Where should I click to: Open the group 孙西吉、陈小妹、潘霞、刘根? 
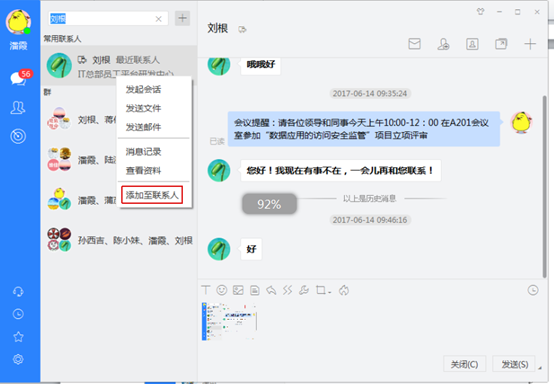pyautogui.click(x=119, y=241)
